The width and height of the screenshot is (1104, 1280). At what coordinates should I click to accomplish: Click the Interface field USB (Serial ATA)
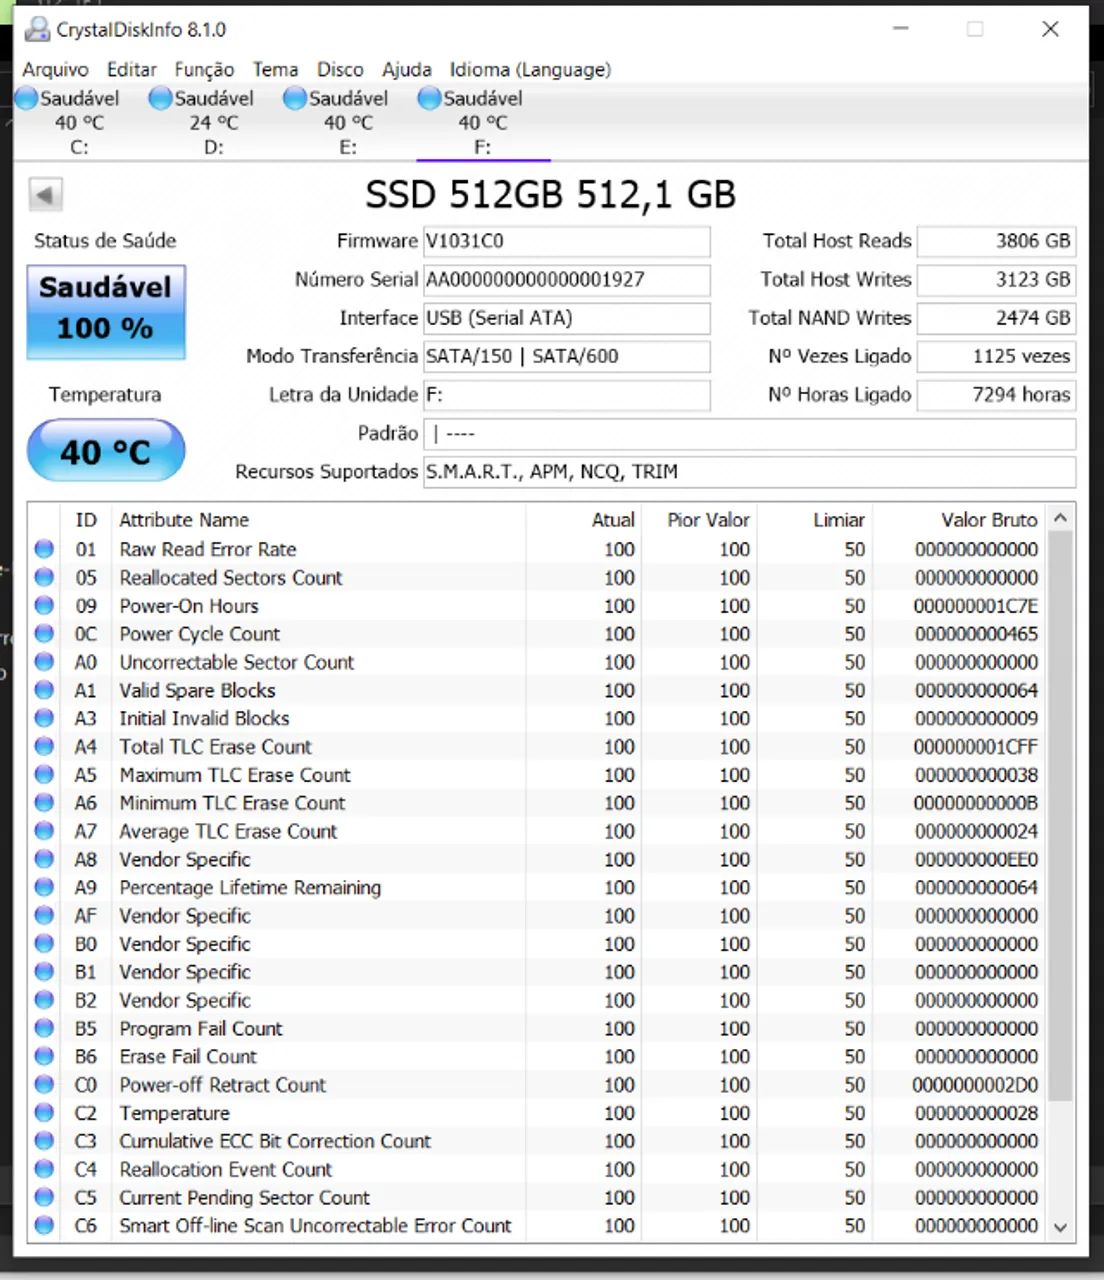567,318
